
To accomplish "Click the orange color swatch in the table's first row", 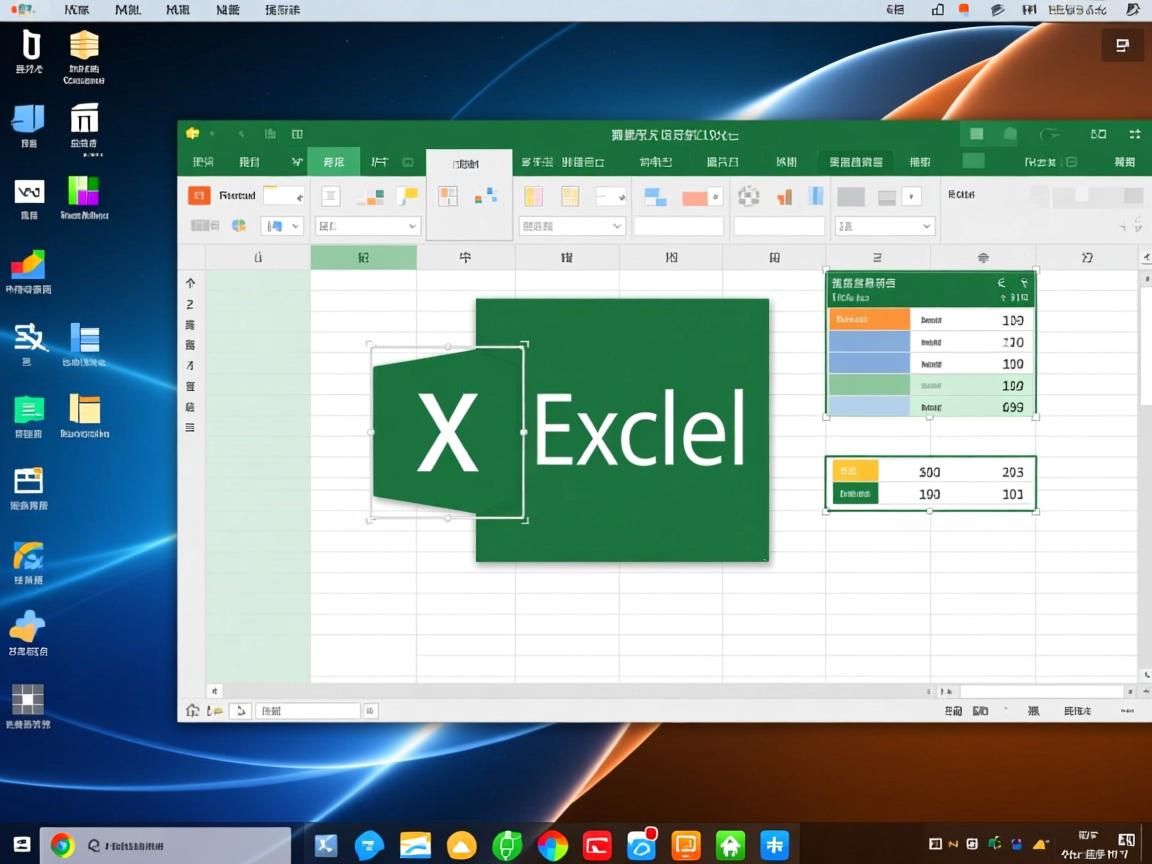I will 868,318.
